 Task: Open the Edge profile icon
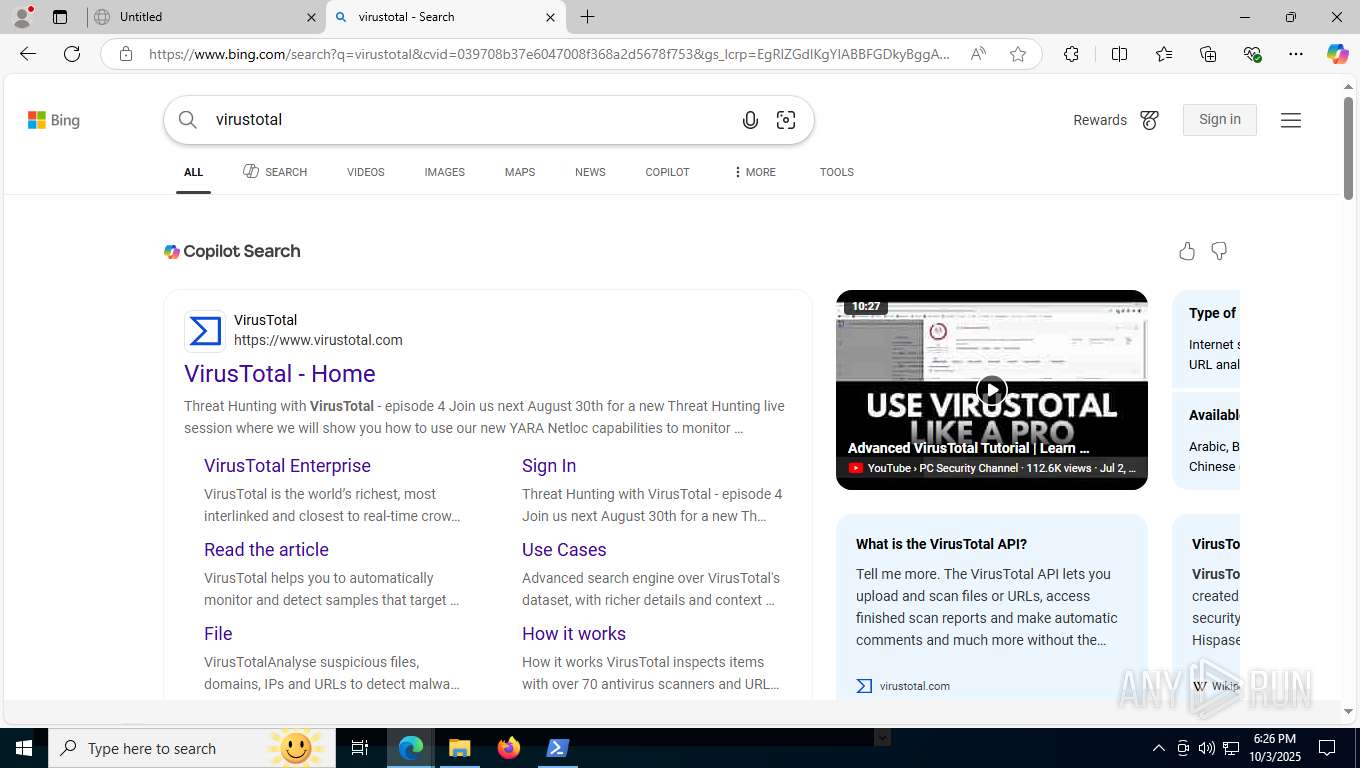coord(22,17)
